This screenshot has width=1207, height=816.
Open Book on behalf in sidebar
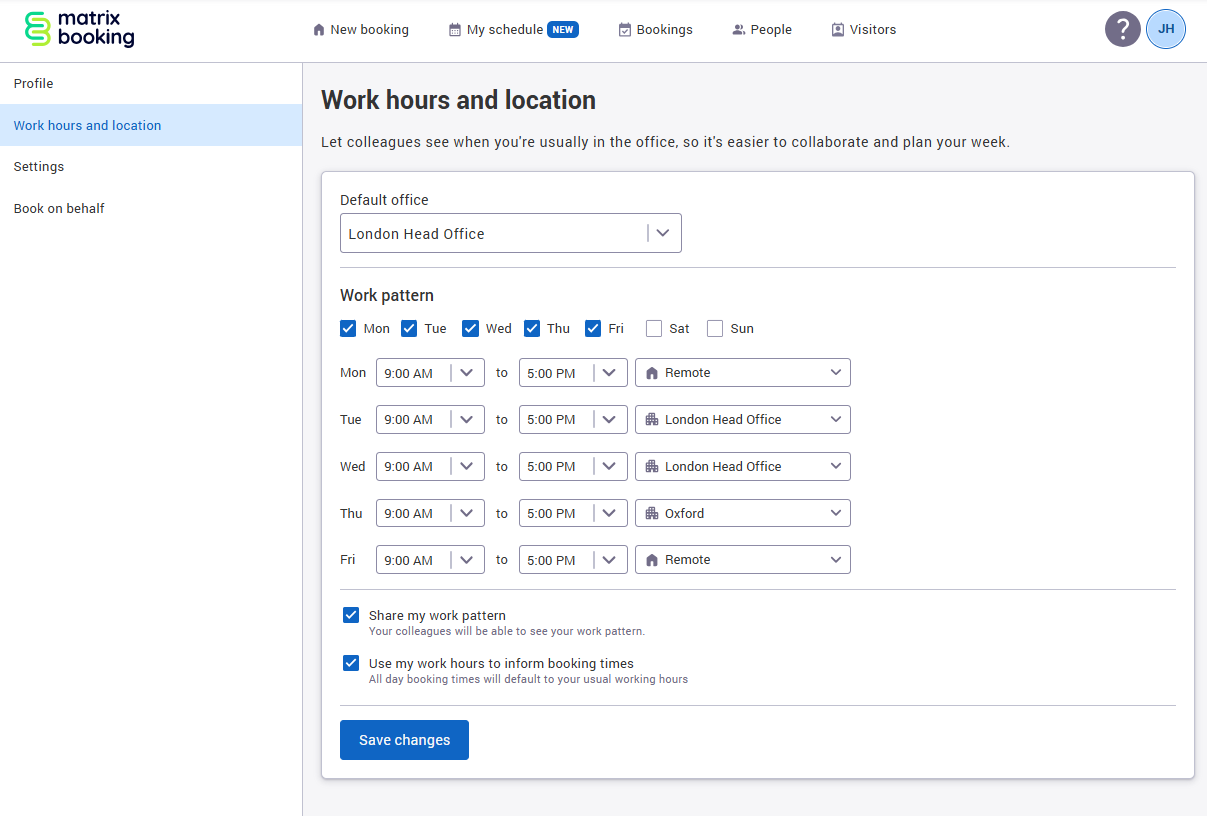pos(151,209)
